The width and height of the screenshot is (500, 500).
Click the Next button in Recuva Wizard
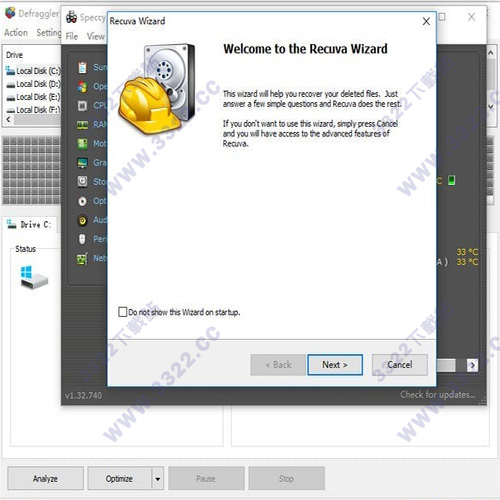click(335, 365)
